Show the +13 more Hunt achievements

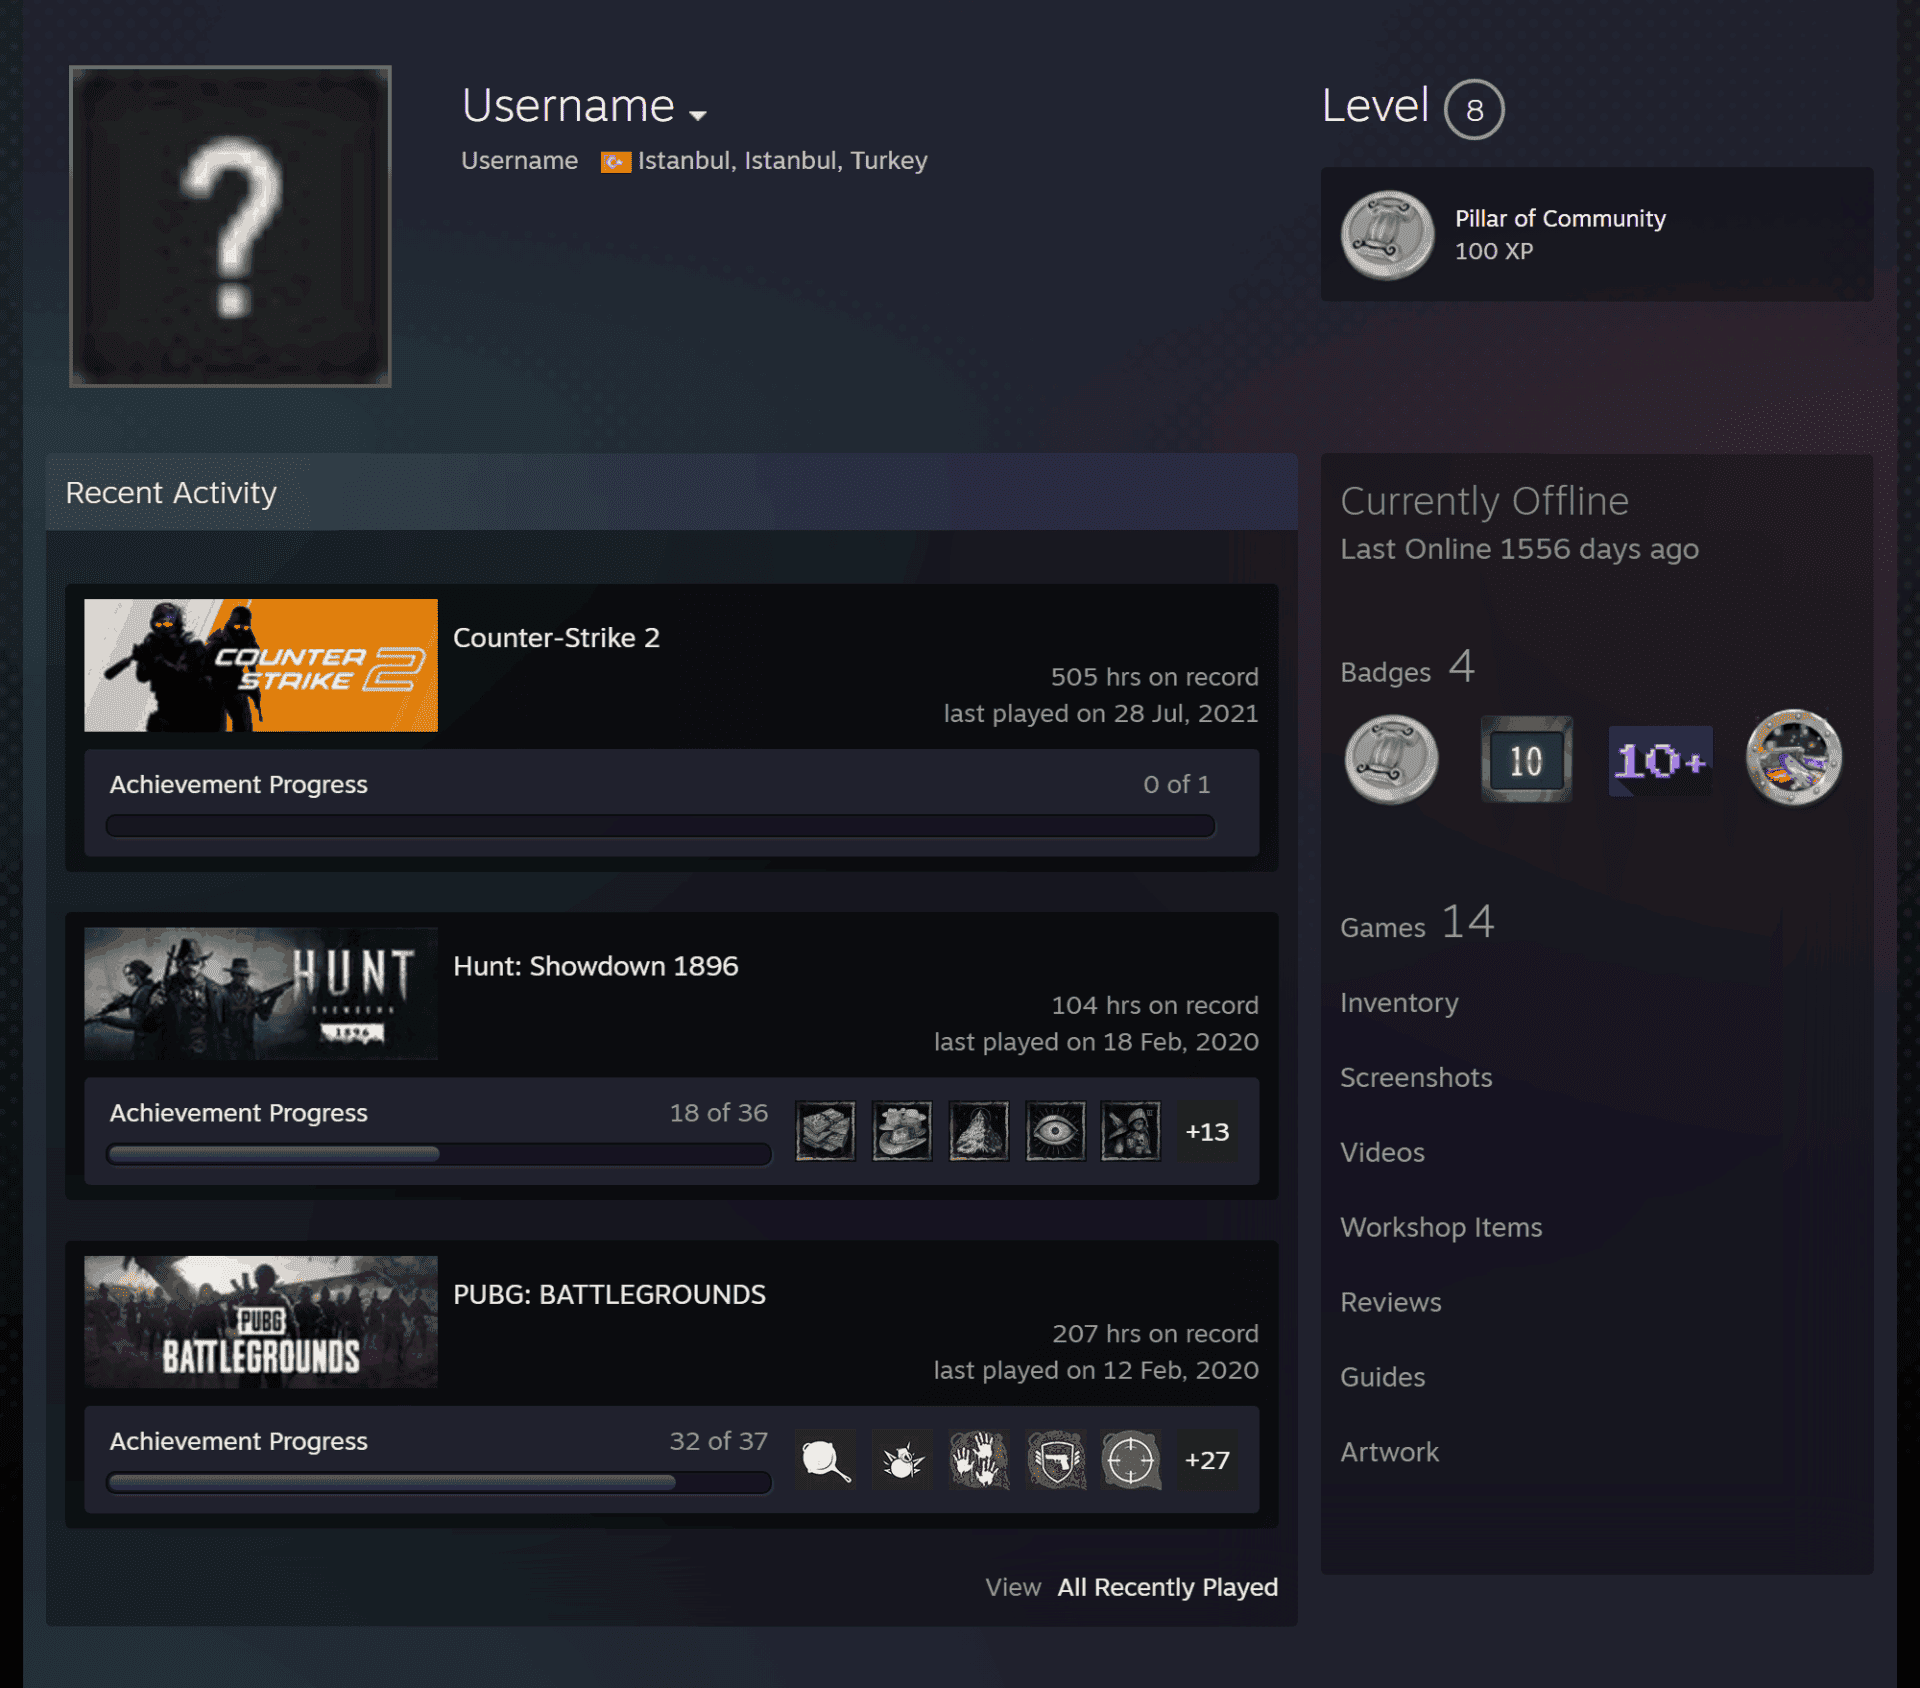click(x=1207, y=1131)
